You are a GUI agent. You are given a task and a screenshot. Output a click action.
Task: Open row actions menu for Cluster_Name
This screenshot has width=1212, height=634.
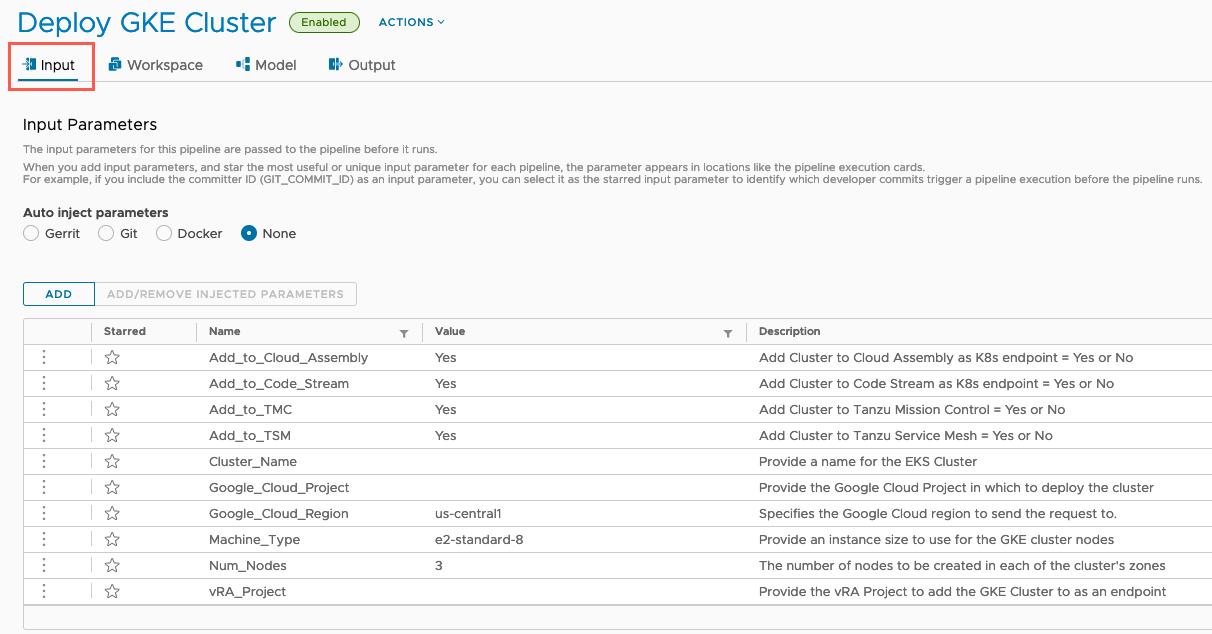pyautogui.click(x=44, y=461)
